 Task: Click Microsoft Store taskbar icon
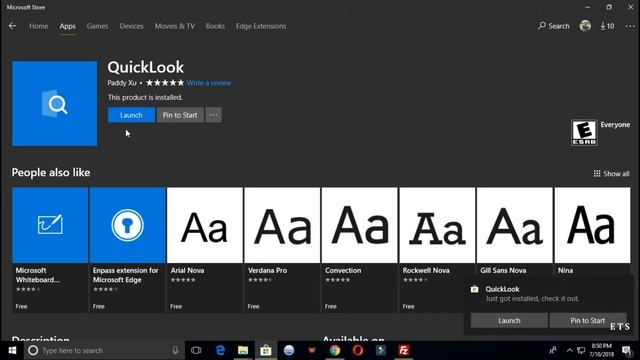pos(266,350)
